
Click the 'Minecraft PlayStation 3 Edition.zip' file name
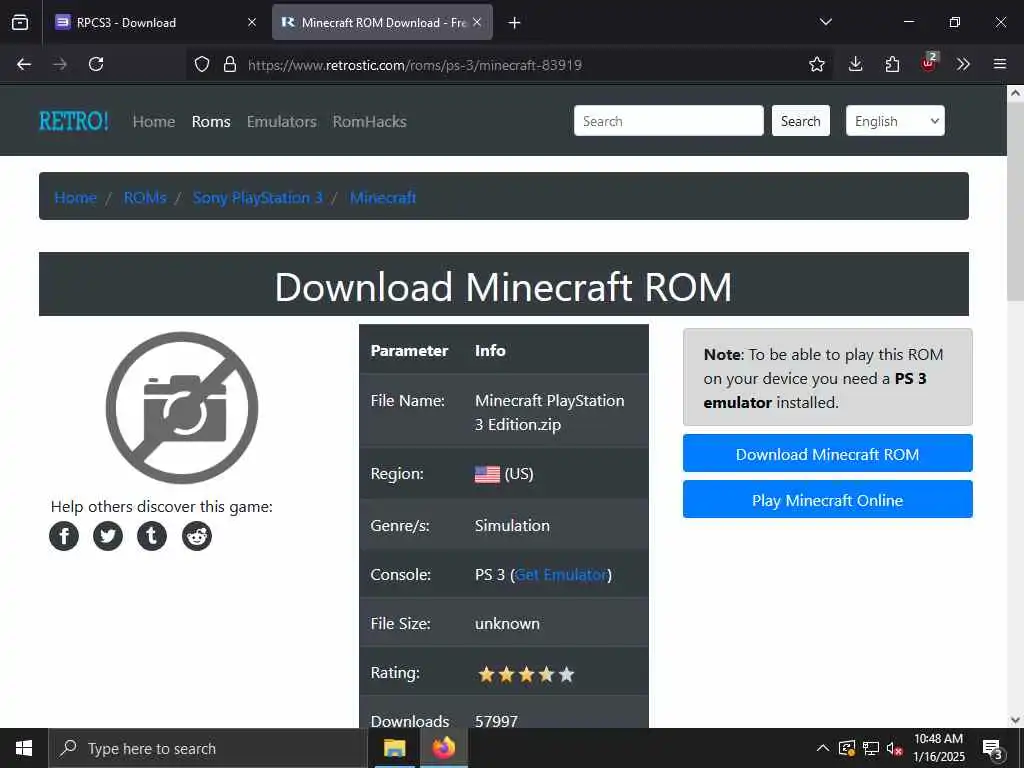(549, 412)
